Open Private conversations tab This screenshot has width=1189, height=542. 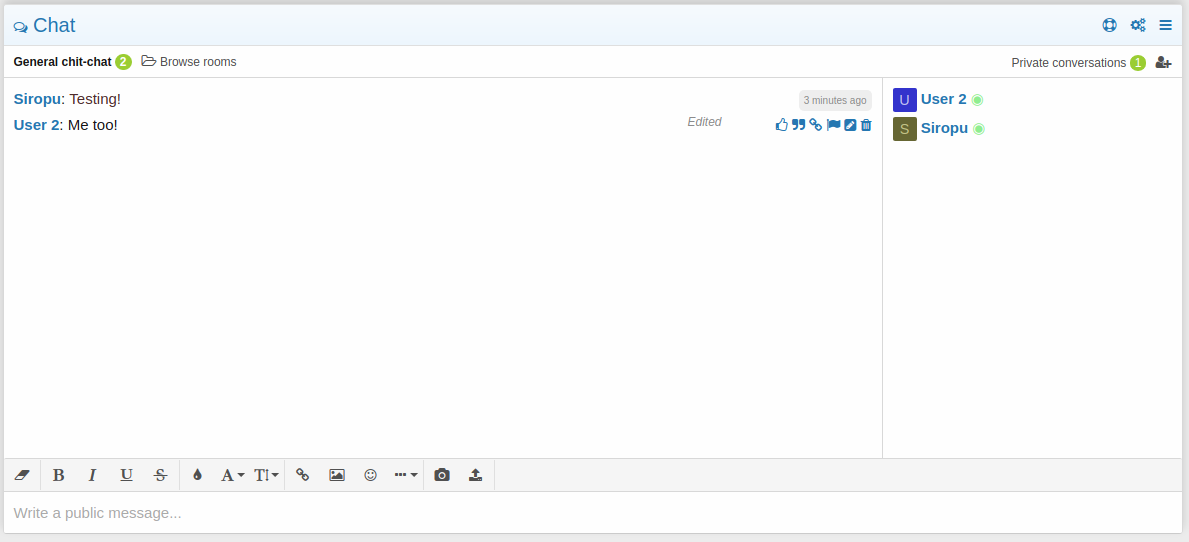click(1068, 63)
